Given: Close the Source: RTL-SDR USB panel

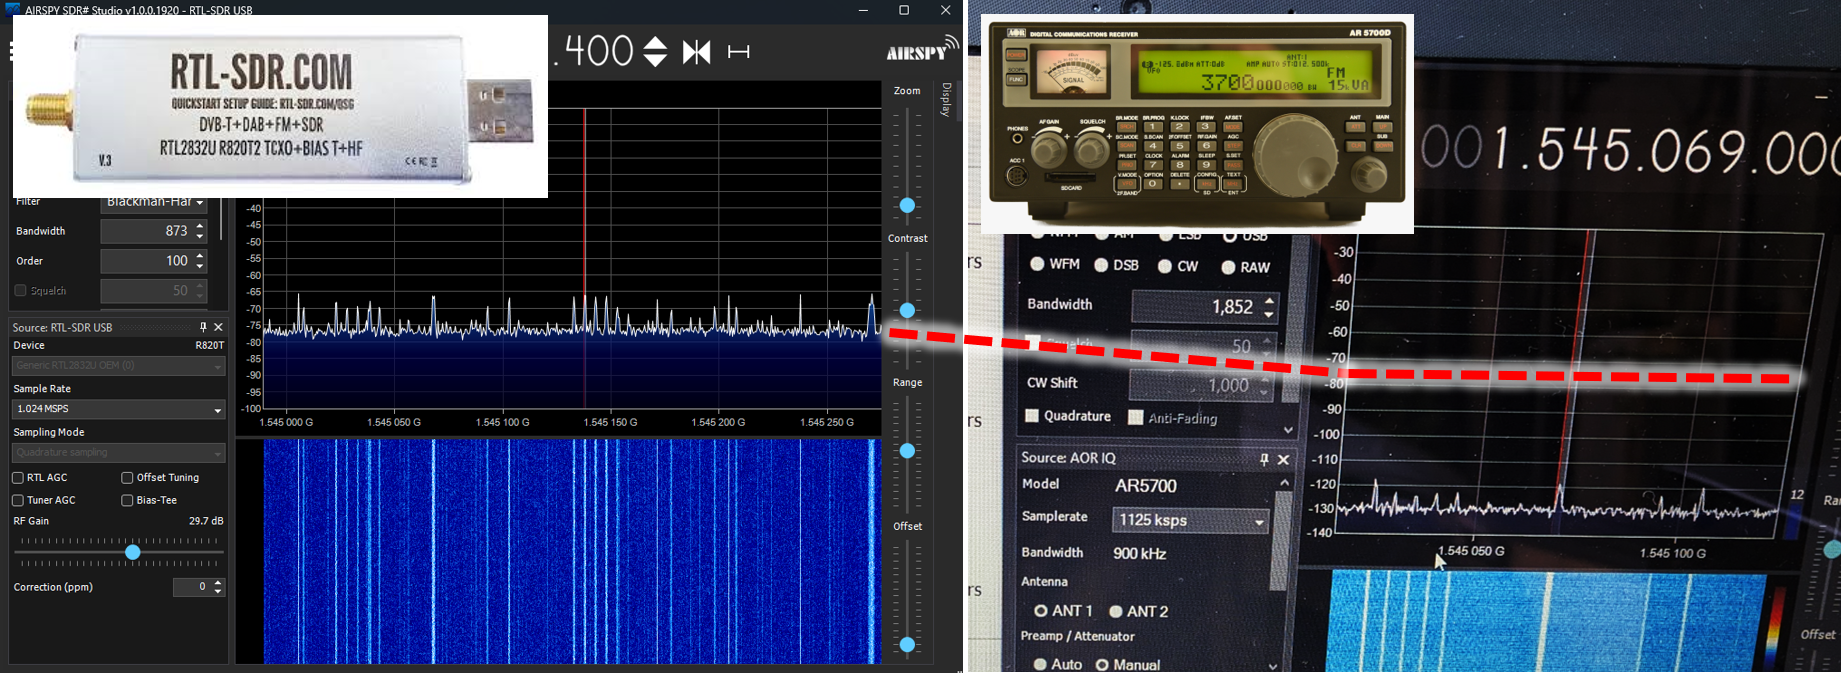Looking at the screenshot, I should [218, 327].
